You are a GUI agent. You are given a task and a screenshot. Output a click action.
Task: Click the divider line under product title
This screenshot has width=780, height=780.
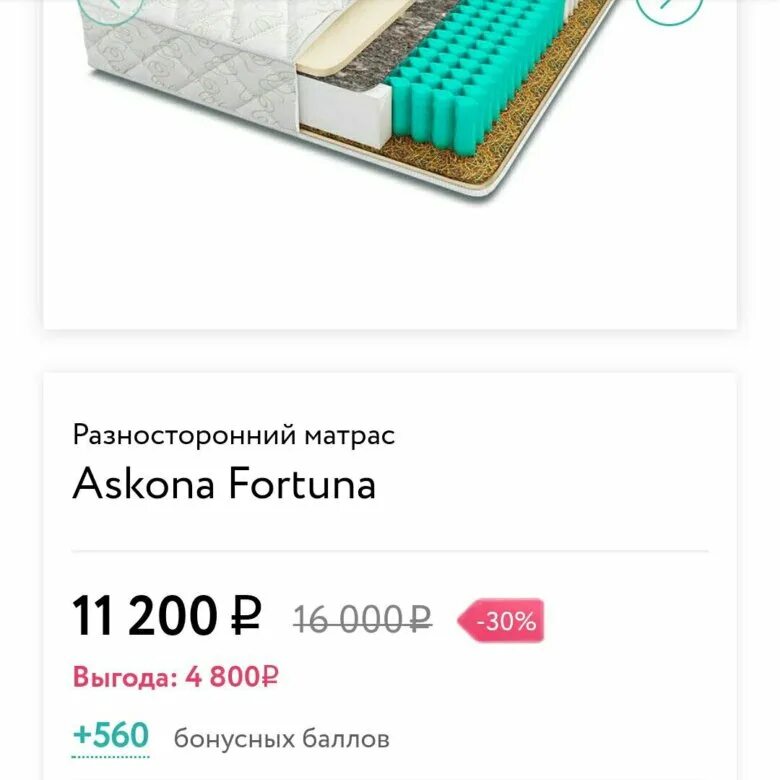[x=390, y=551]
